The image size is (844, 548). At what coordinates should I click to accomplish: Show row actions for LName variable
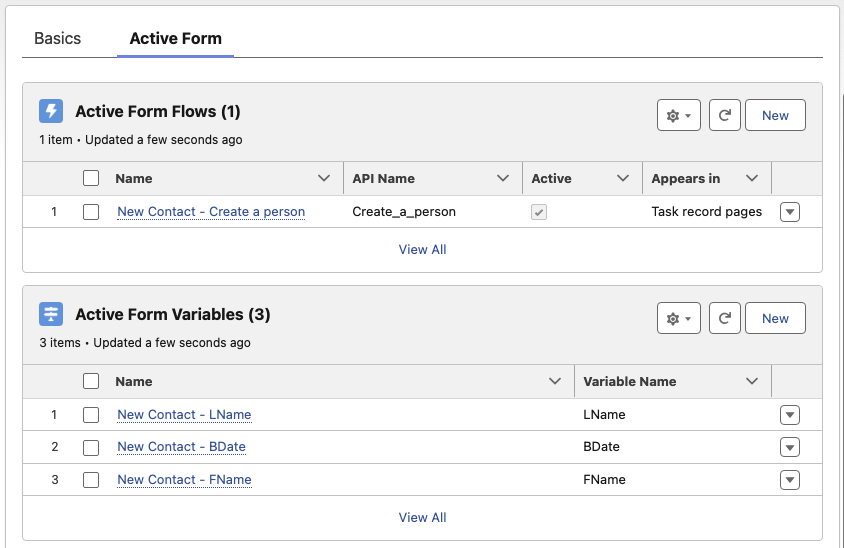pos(790,415)
